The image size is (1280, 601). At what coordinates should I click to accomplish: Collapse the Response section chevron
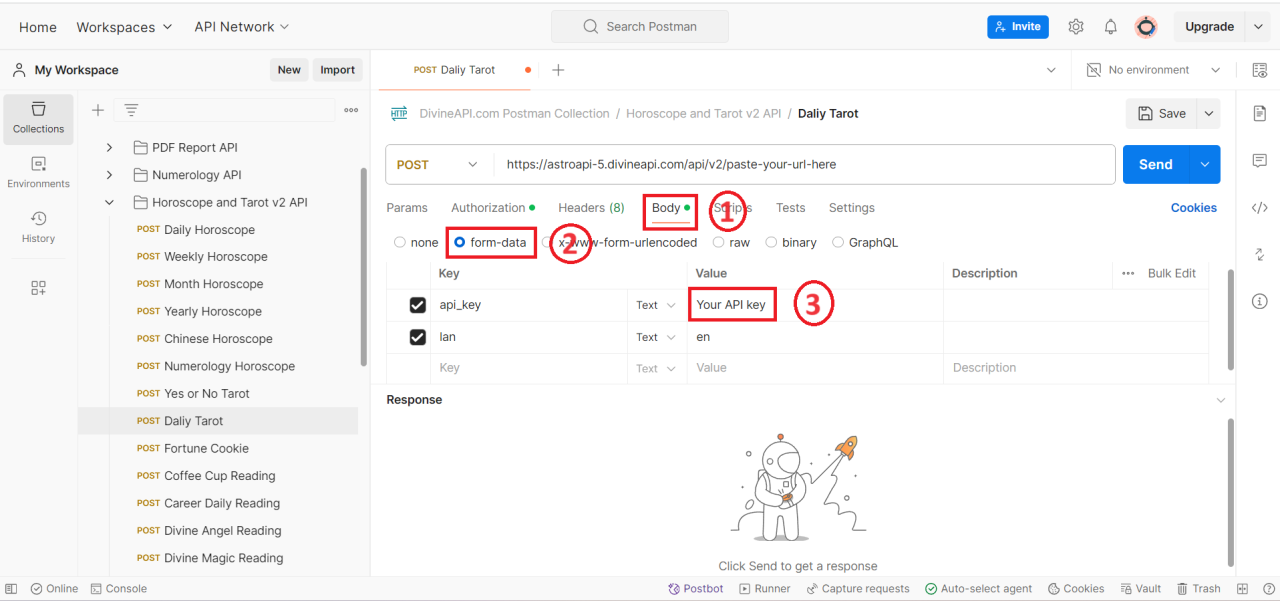click(1220, 400)
